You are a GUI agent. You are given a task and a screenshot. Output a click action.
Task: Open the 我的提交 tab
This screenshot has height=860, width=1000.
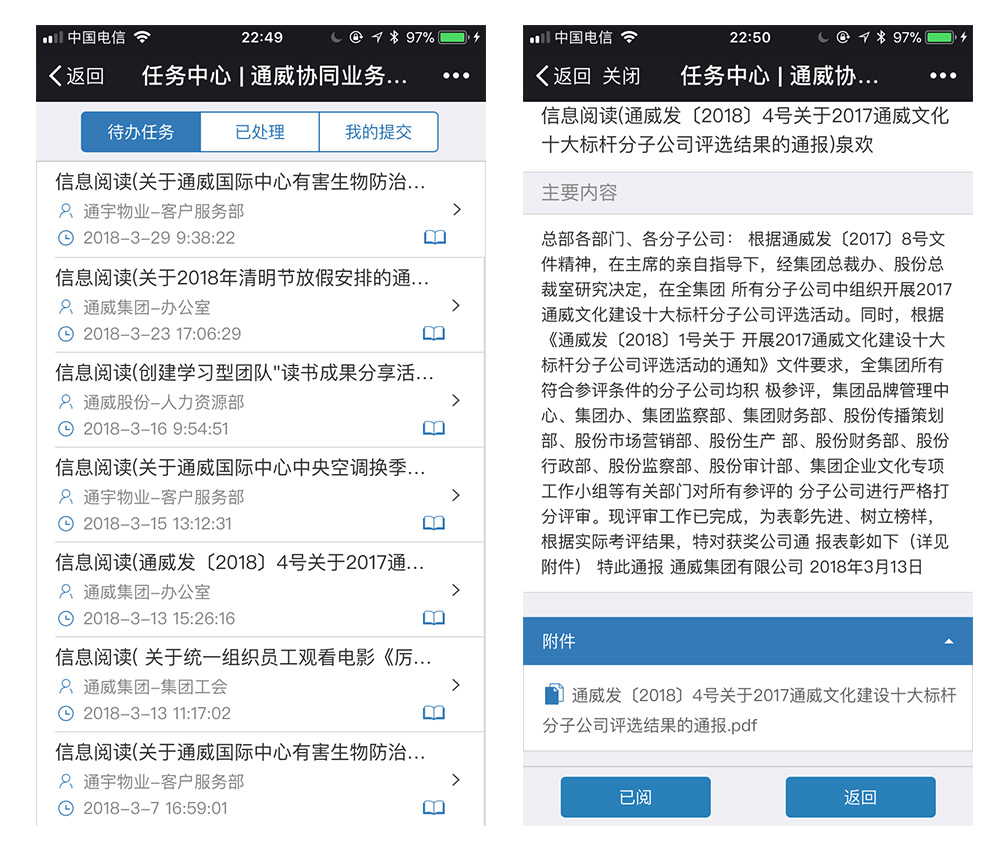pyautogui.click(x=378, y=132)
